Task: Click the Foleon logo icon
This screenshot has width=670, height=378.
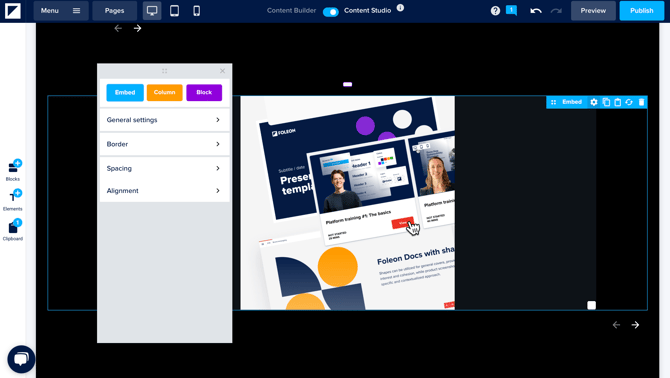Action: [x=13, y=11]
